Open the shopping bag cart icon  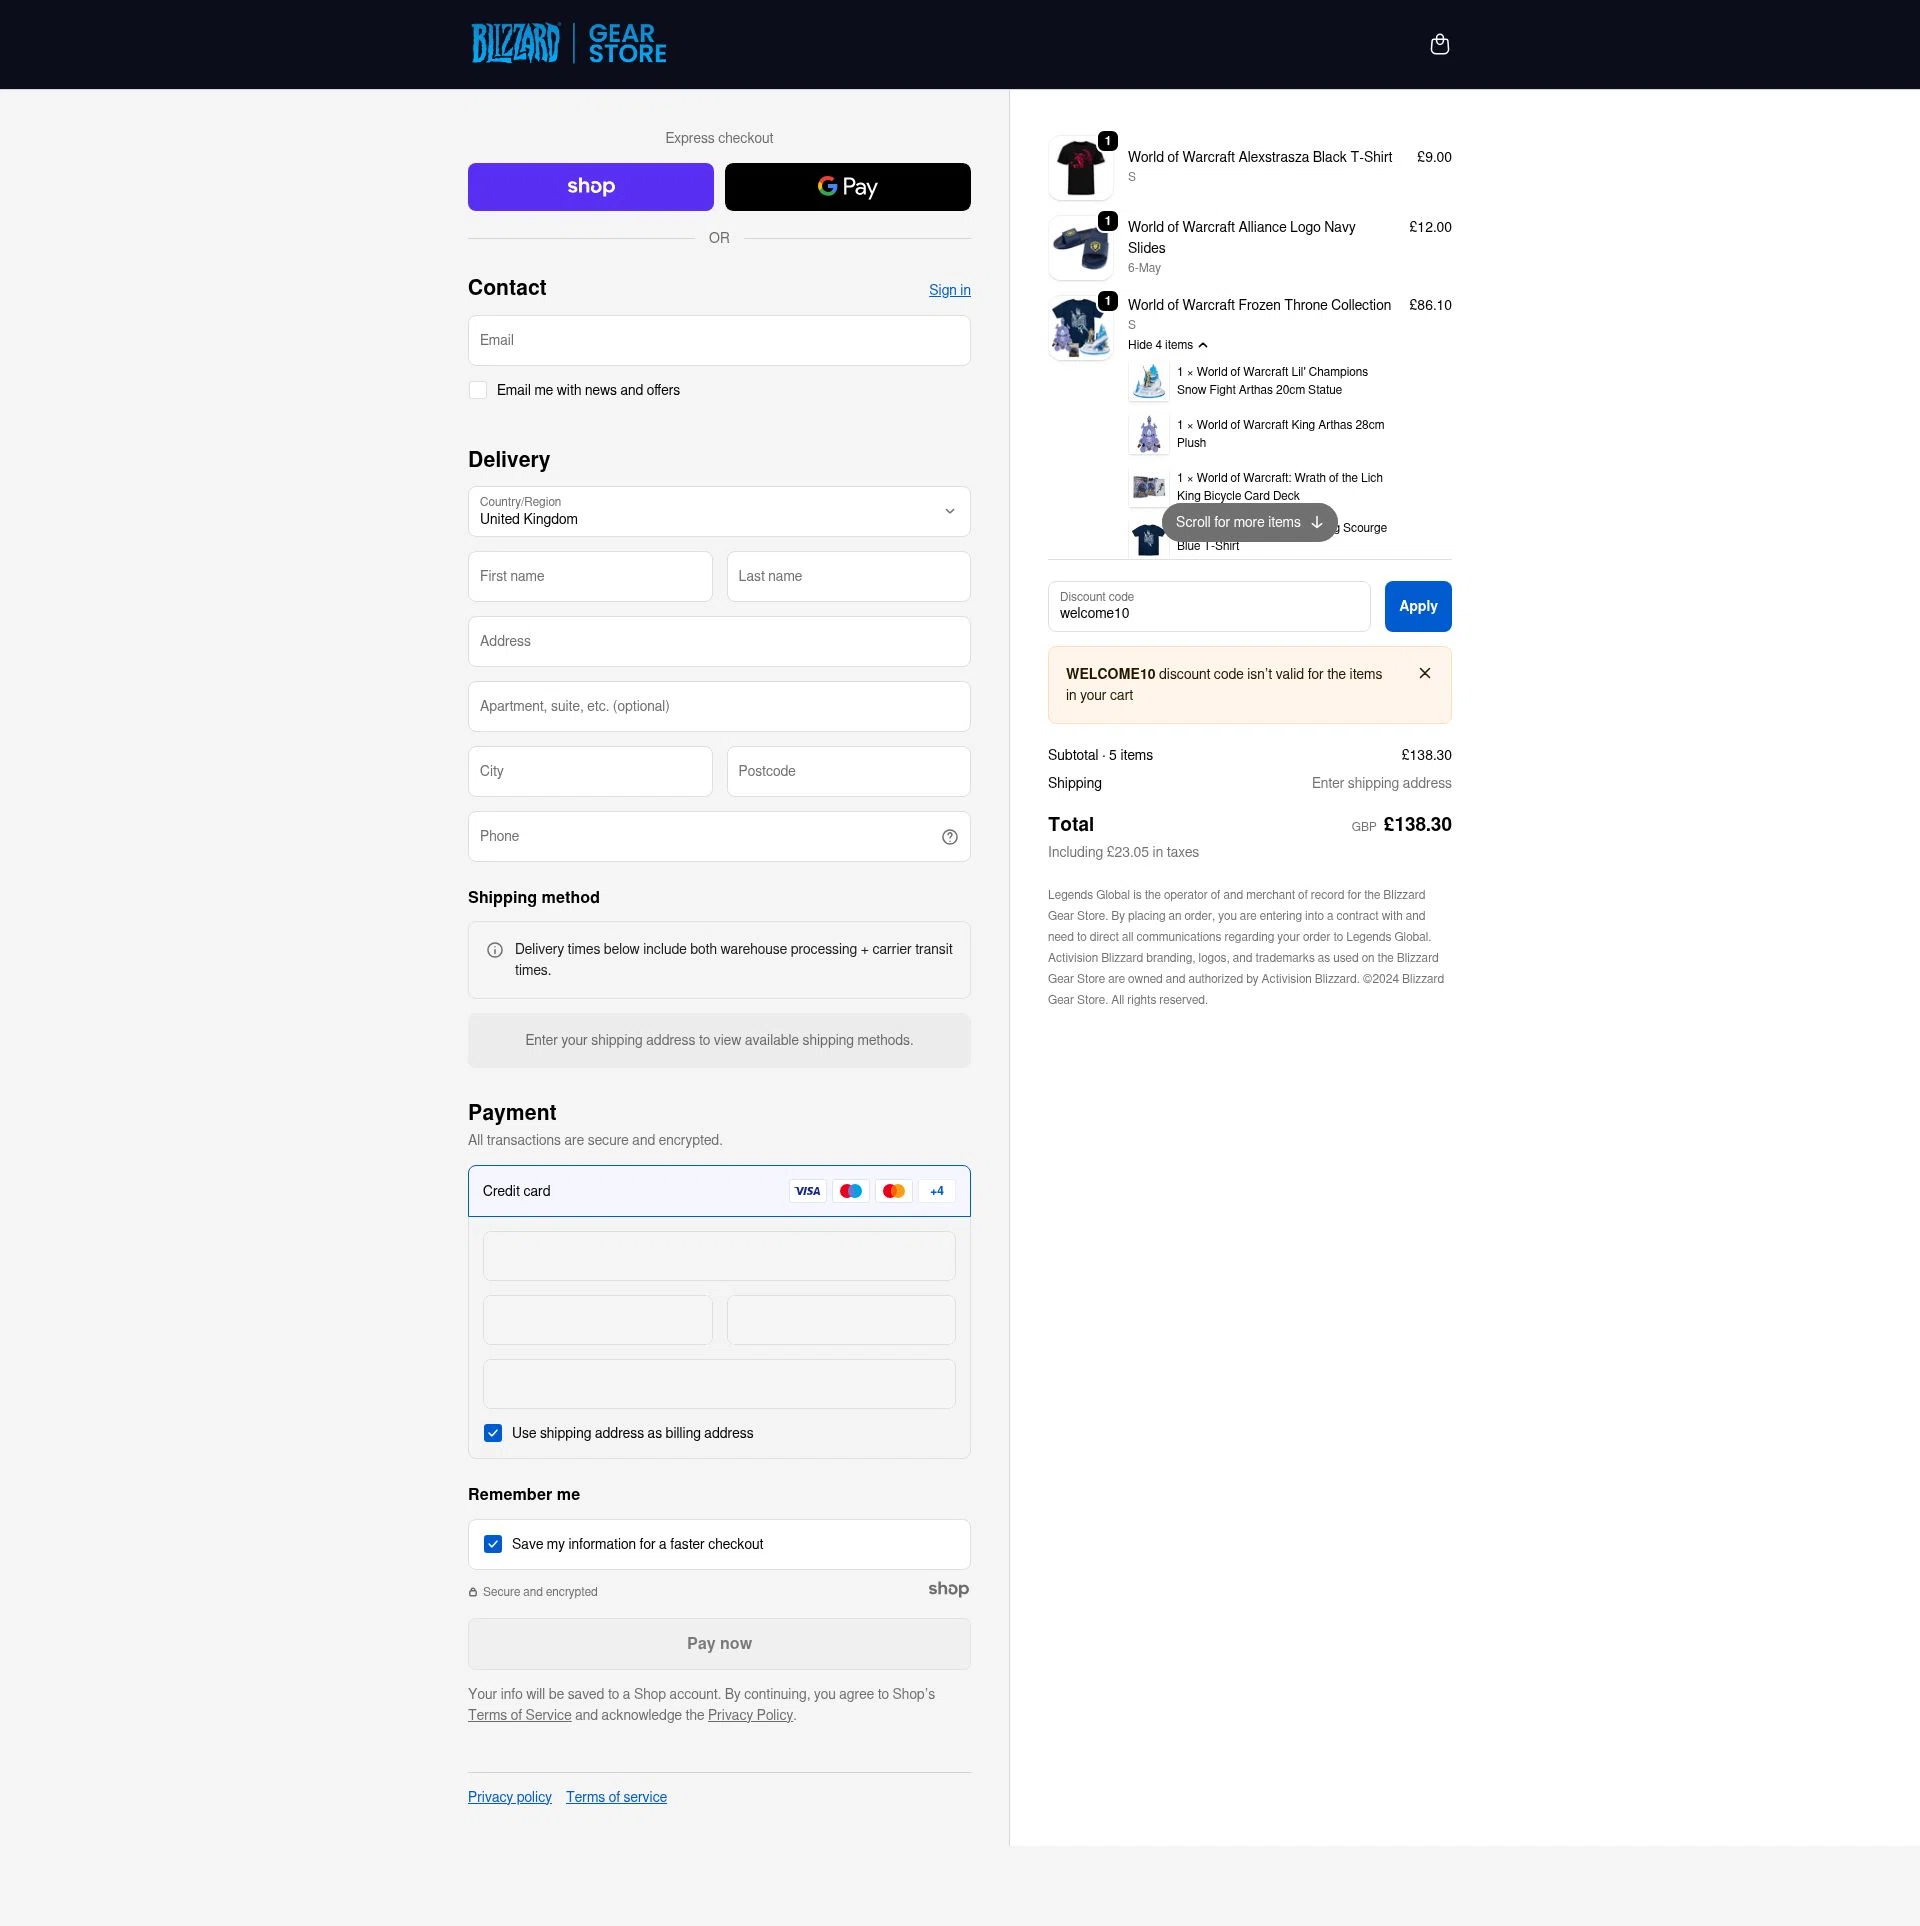point(1439,44)
